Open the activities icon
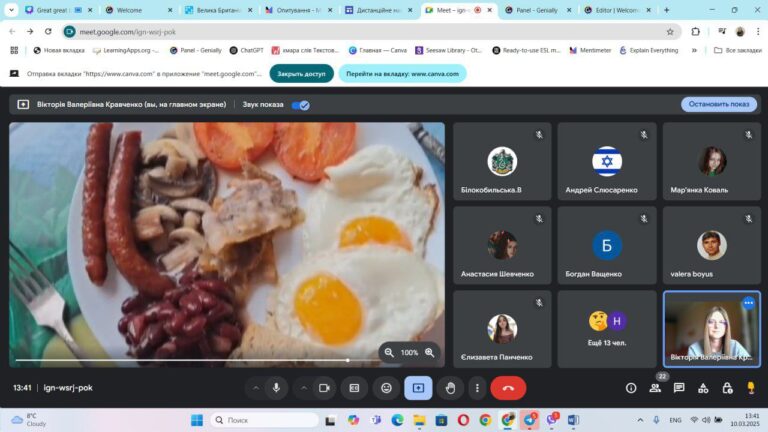This screenshot has width=768, height=432. click(x=703, y=388)
